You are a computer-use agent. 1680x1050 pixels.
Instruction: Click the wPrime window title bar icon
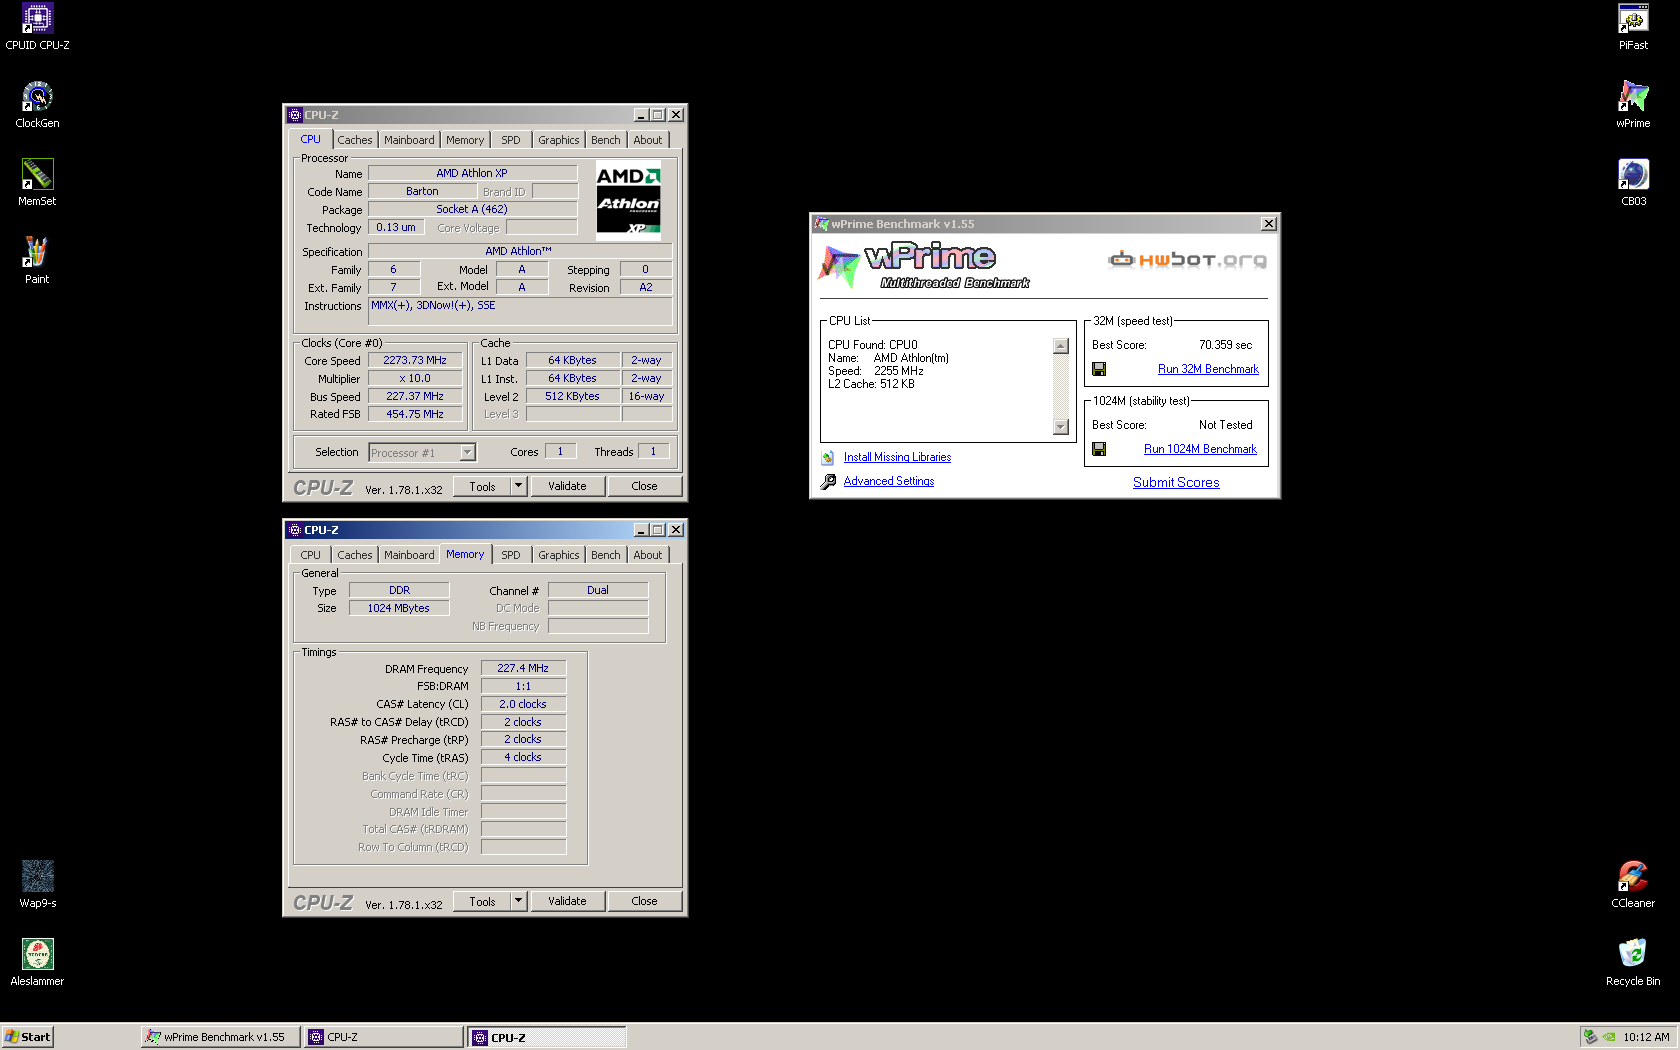point(822,224)
